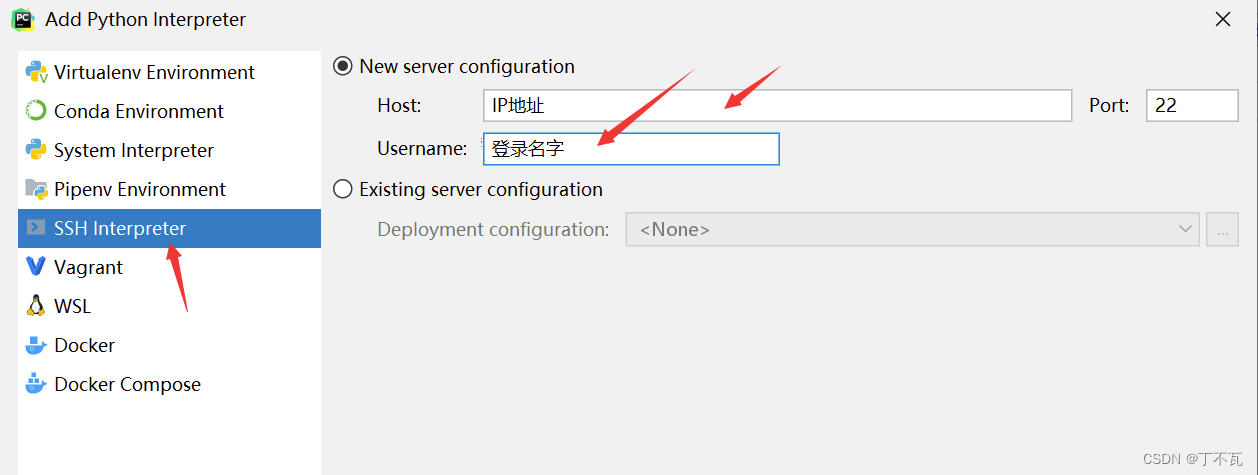
Task: Click the Pipenv Environment folder icon
Action: pos(37,189)
